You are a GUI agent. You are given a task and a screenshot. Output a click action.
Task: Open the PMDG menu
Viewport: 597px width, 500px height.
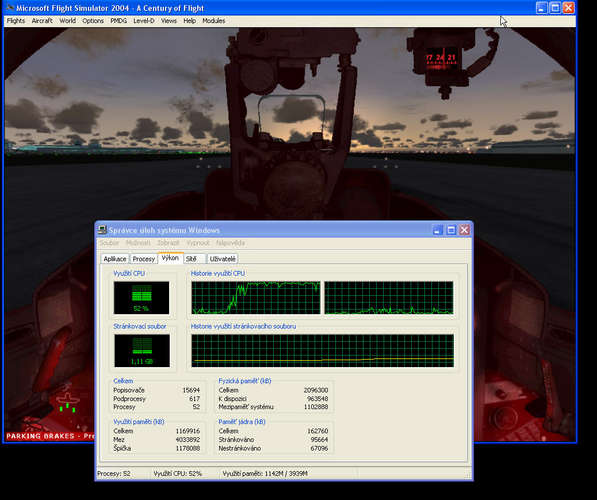point(118,21)
